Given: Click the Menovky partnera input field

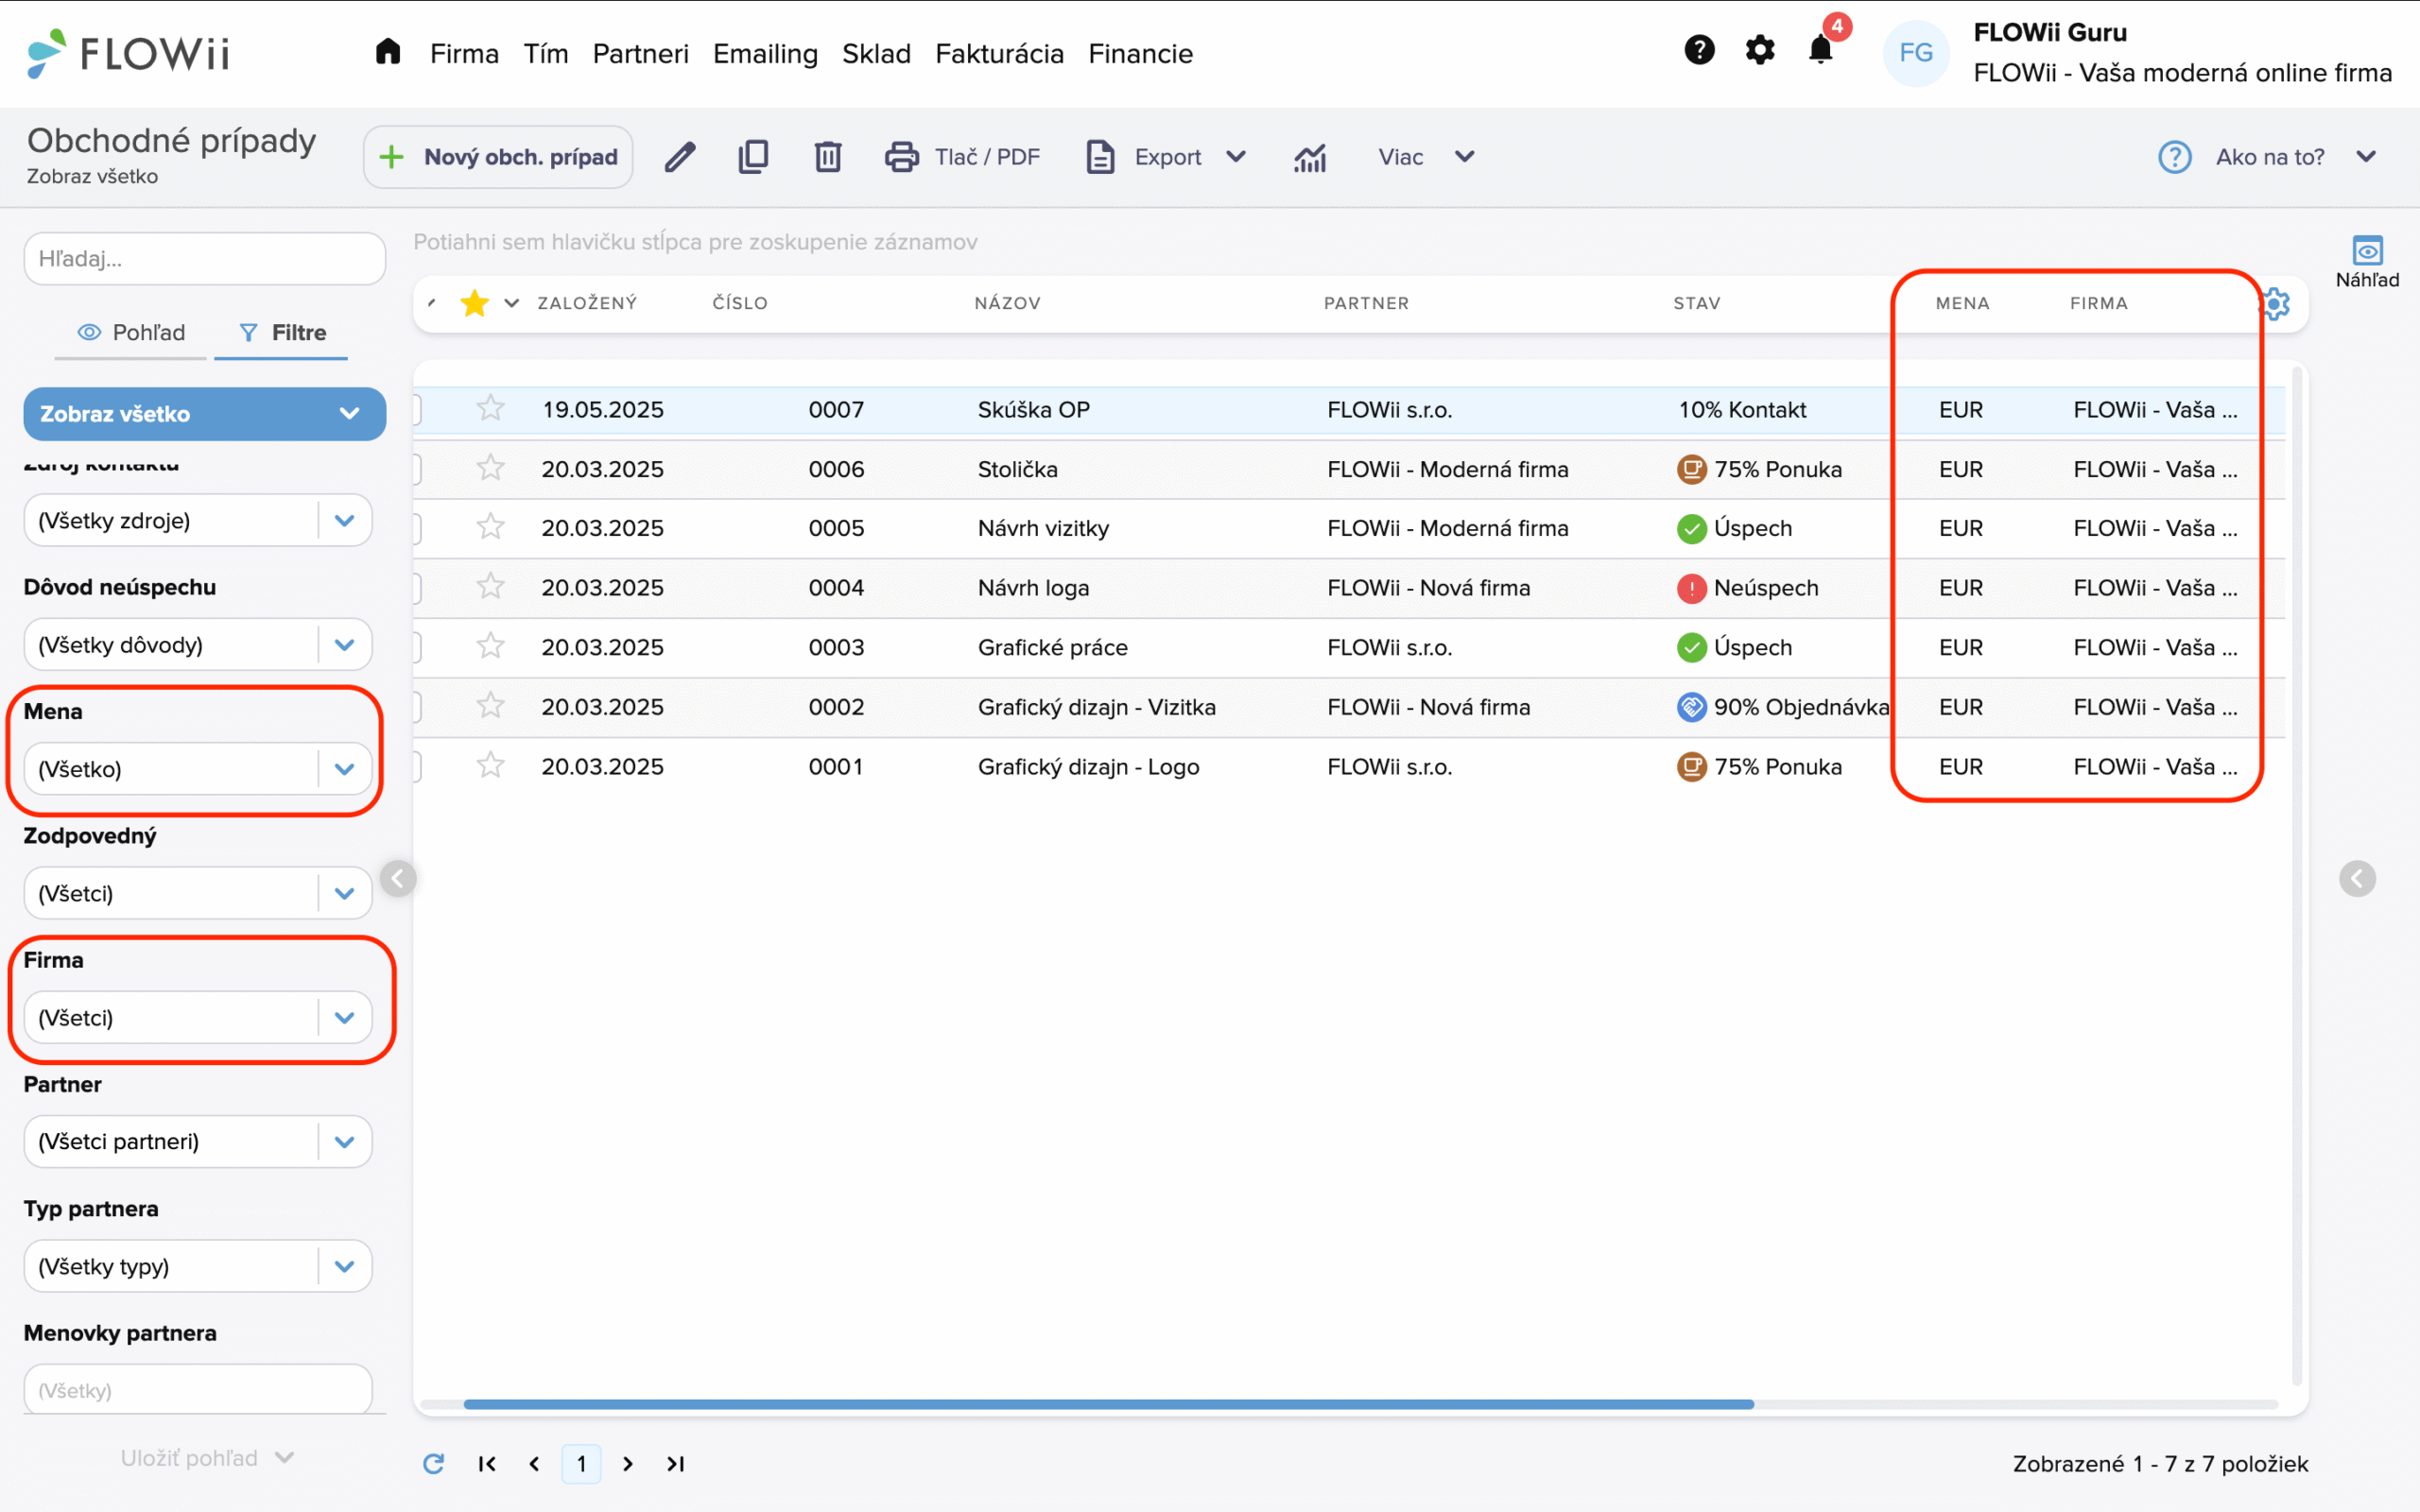Looking at the screenshot, I should 198,1390.
